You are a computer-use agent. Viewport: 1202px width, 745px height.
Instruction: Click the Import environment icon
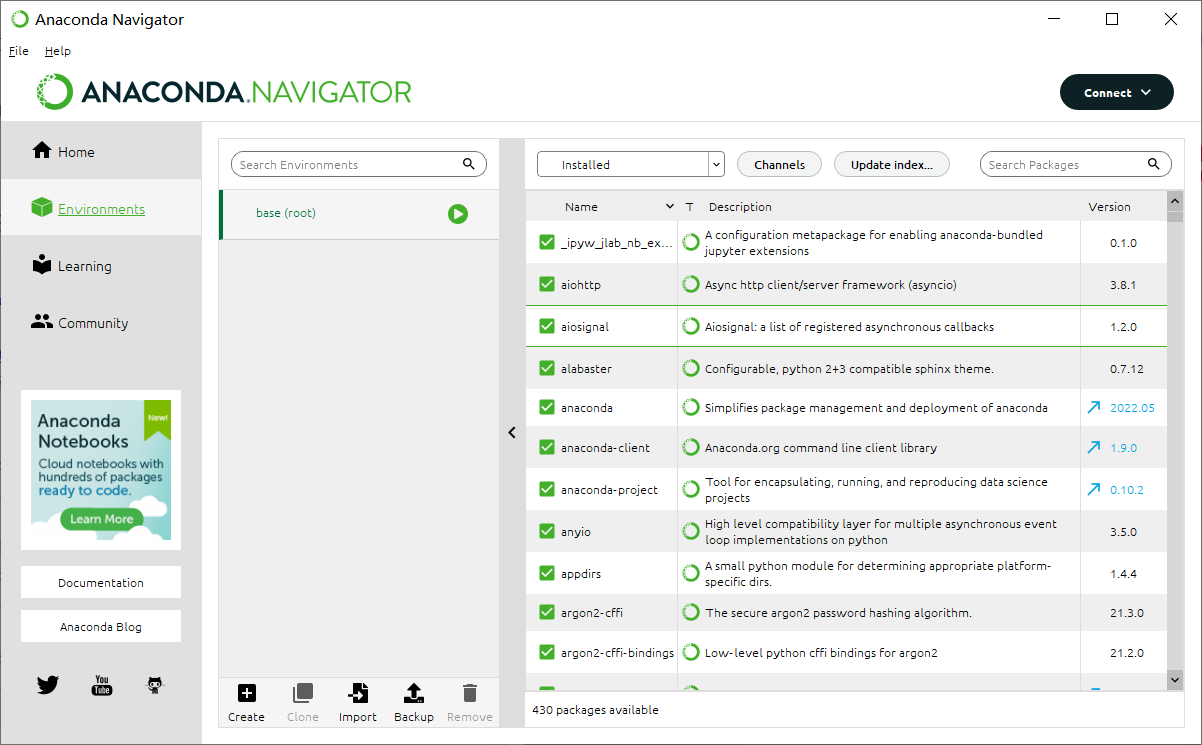pyautogui.click(x=357, y=693)
